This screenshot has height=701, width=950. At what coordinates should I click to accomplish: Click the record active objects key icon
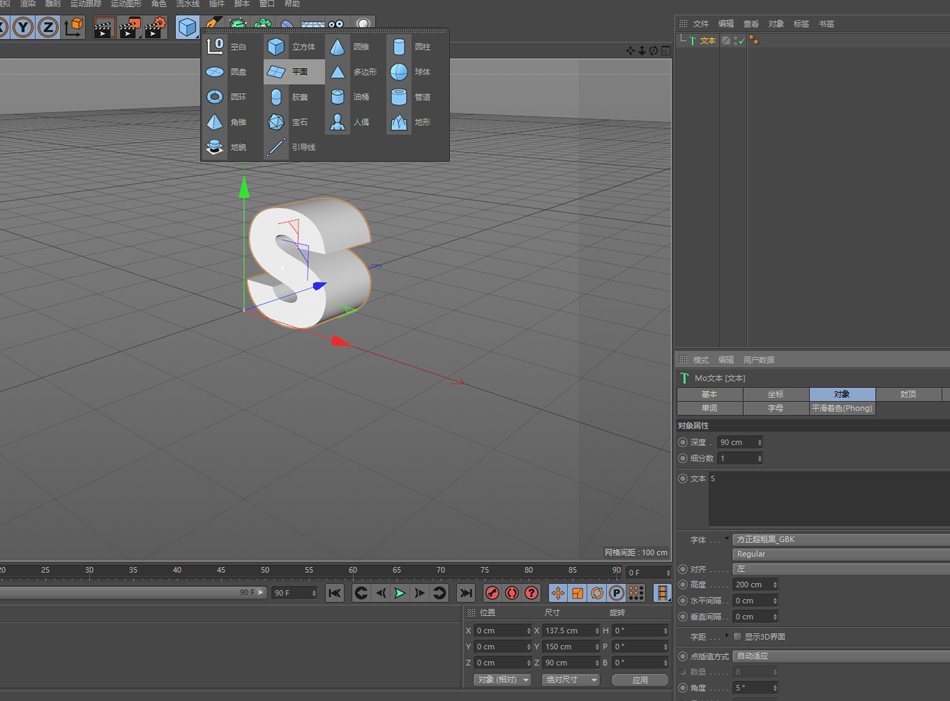coord(492,593)
